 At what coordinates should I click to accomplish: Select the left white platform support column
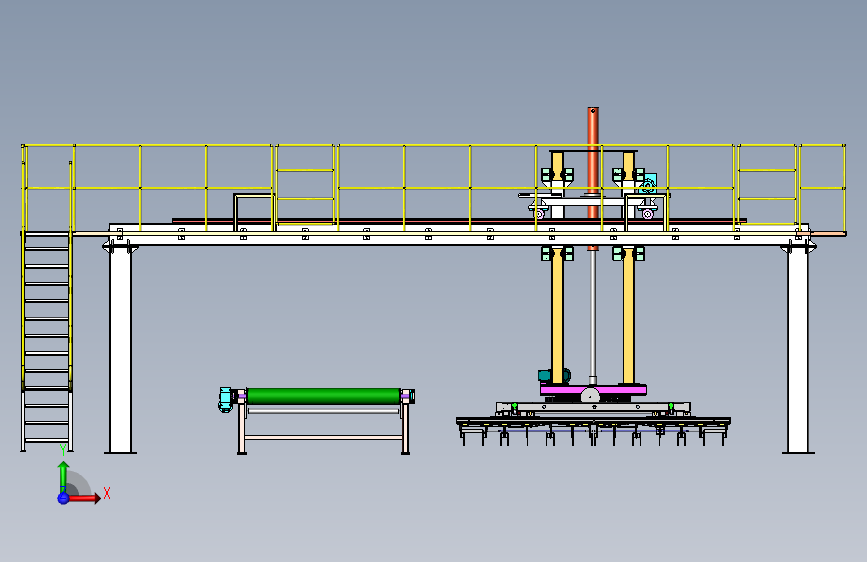click(x=121, y=350)
